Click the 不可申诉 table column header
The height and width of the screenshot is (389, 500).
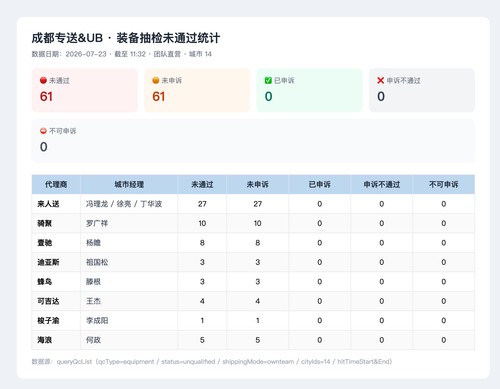coord(444,184)
